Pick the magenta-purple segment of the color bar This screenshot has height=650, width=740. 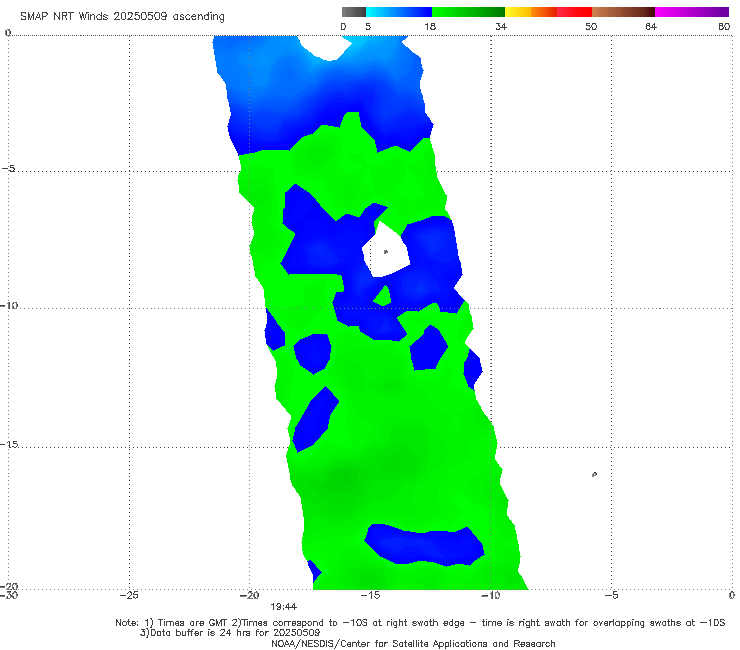tap(692, 12)
